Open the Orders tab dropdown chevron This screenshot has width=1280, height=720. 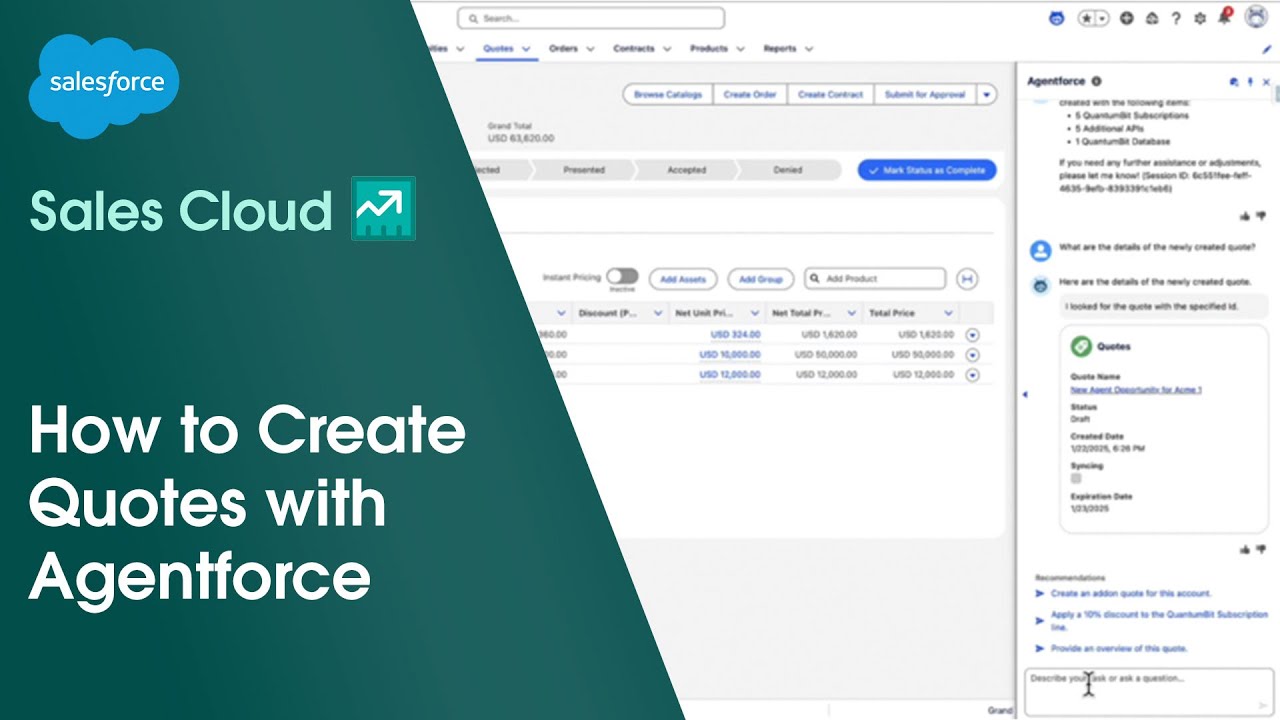(590, 48)
